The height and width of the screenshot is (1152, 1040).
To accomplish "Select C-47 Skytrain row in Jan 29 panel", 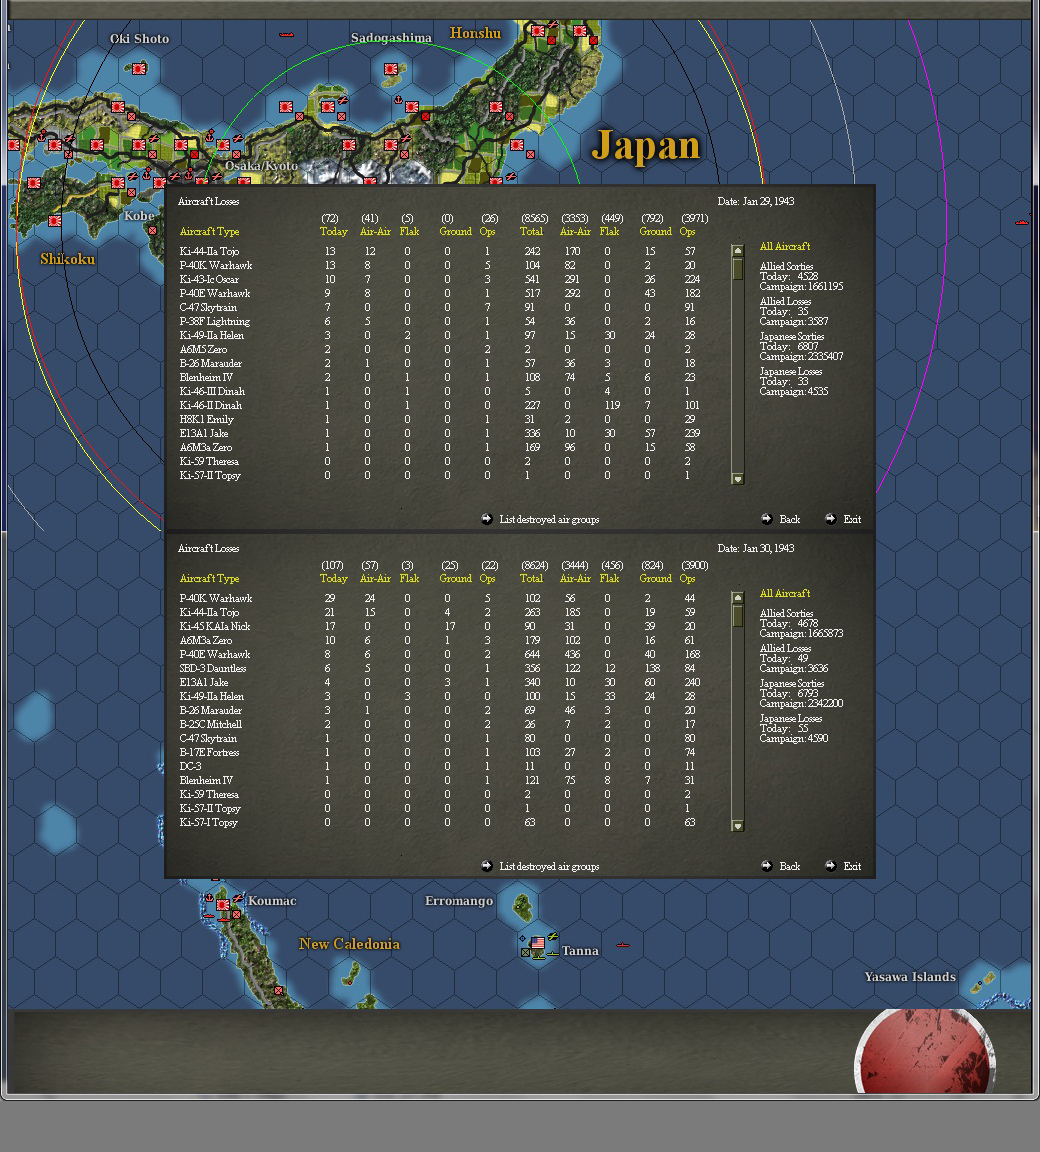I will click(441, 307).
